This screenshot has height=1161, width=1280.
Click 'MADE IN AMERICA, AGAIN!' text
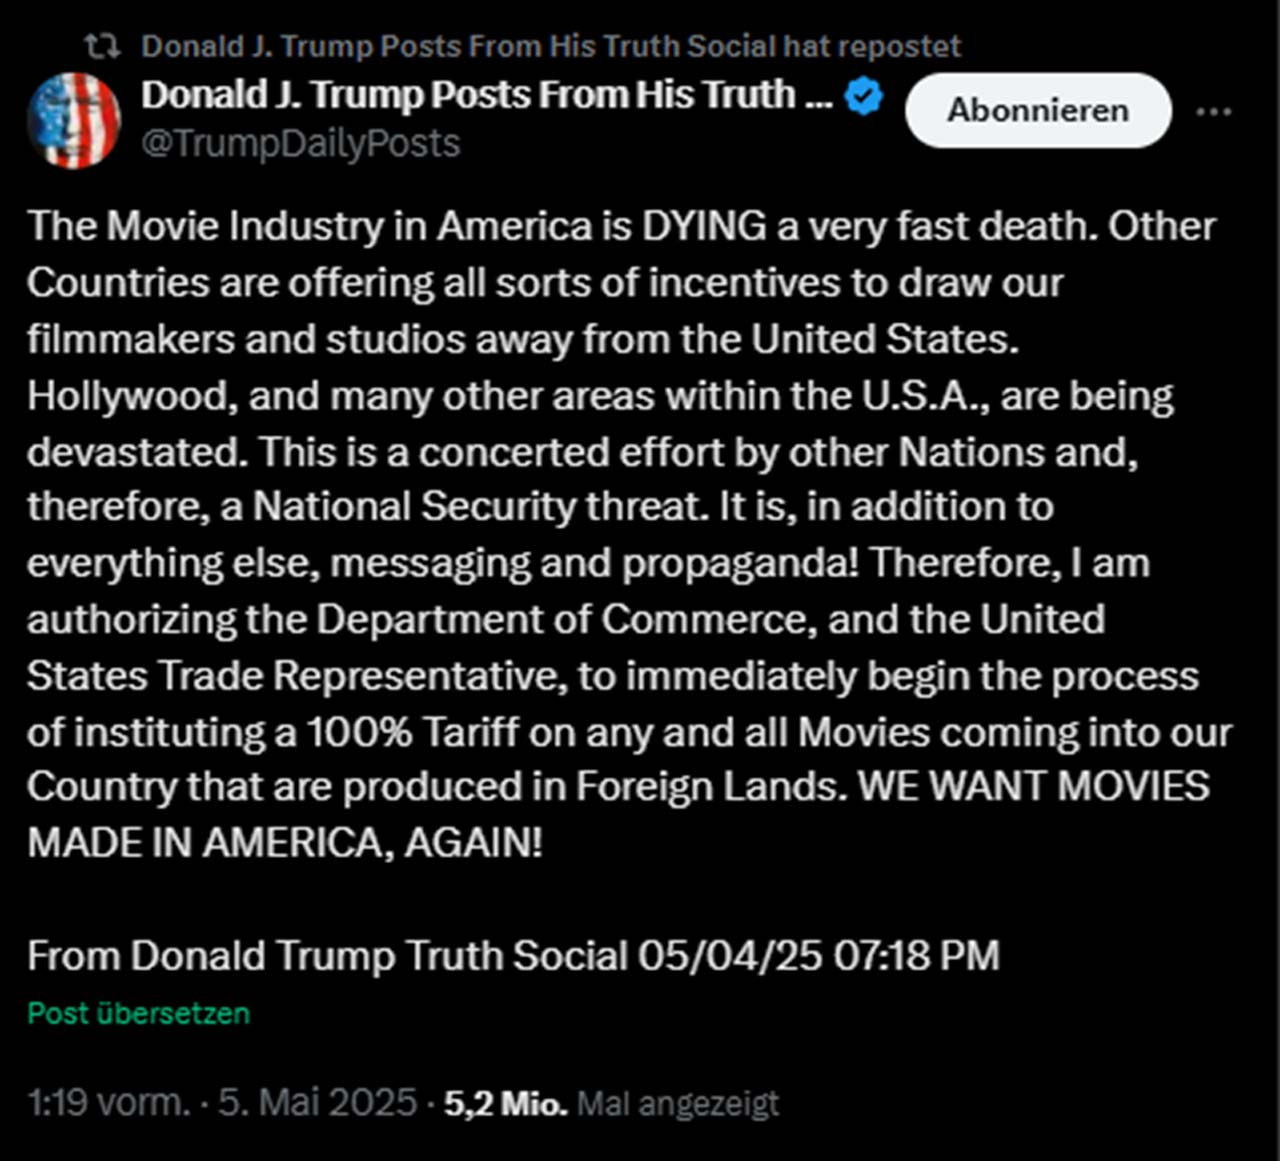(285, 843)
